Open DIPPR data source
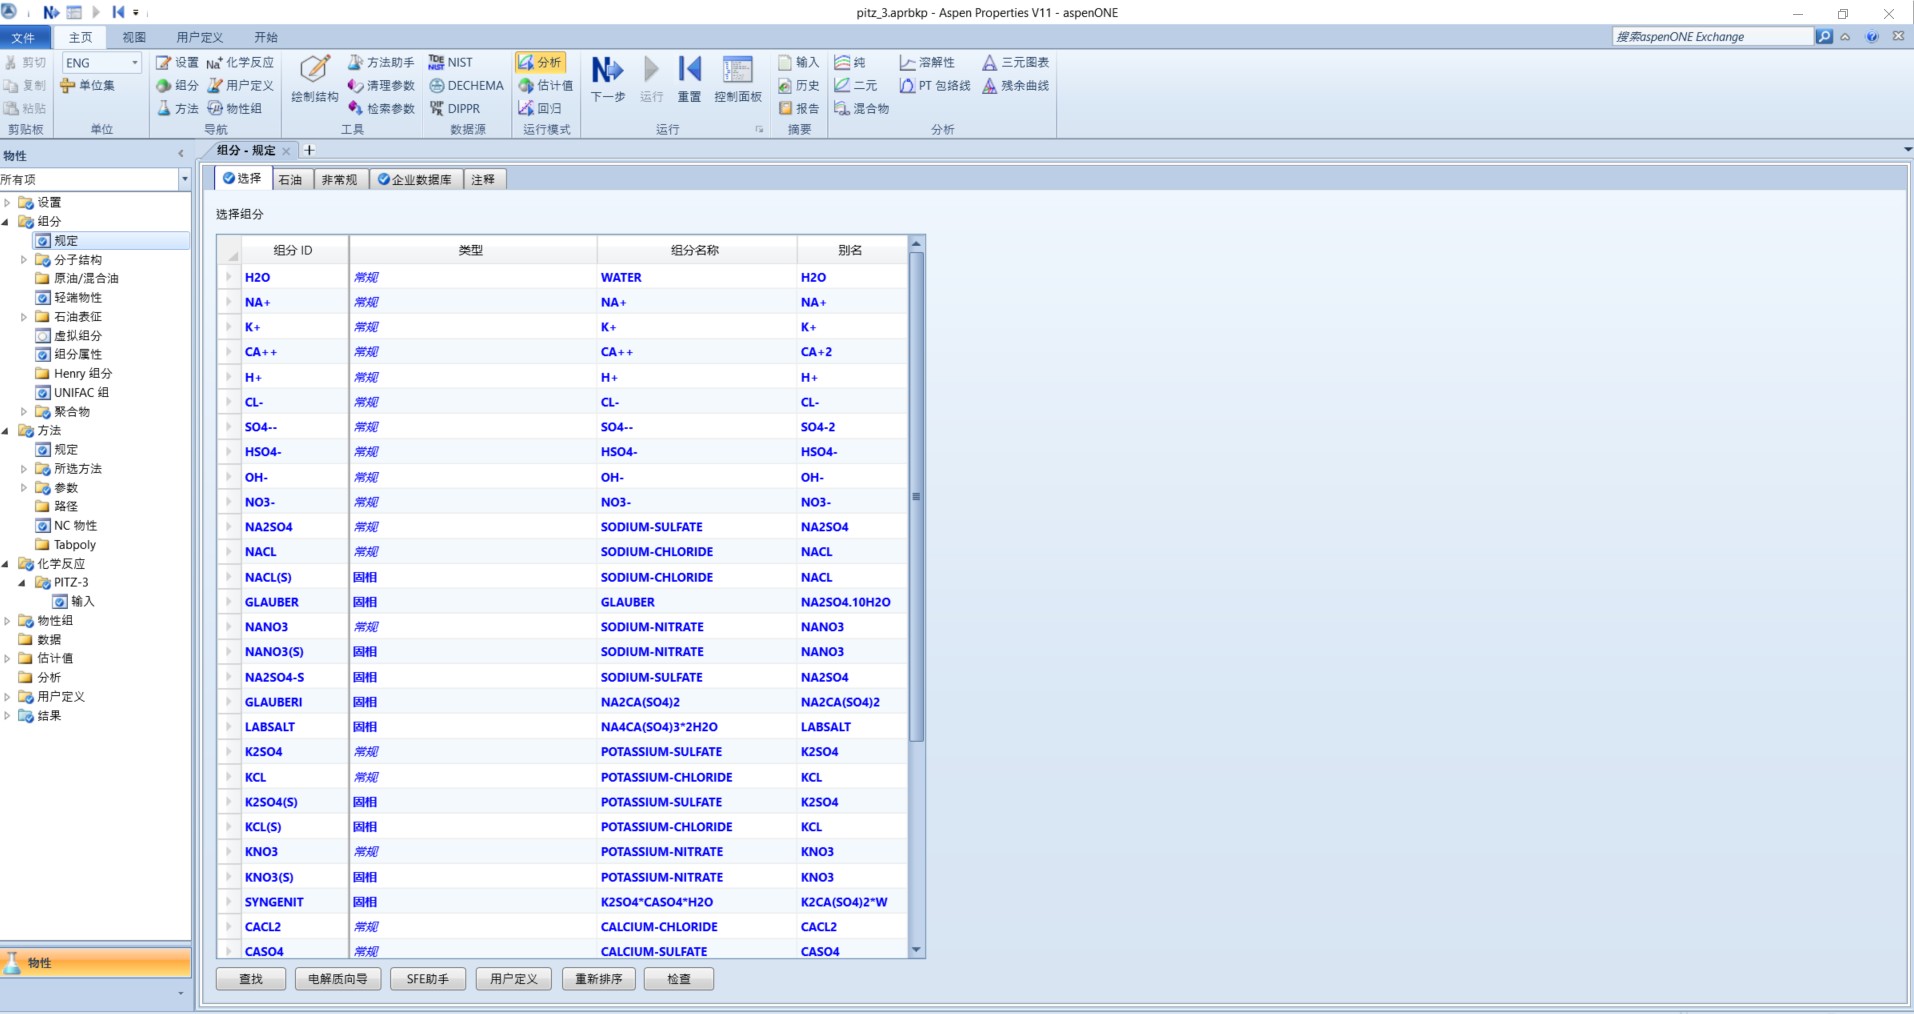Viewport: 1914px width, 1014px height. (455, 108)
